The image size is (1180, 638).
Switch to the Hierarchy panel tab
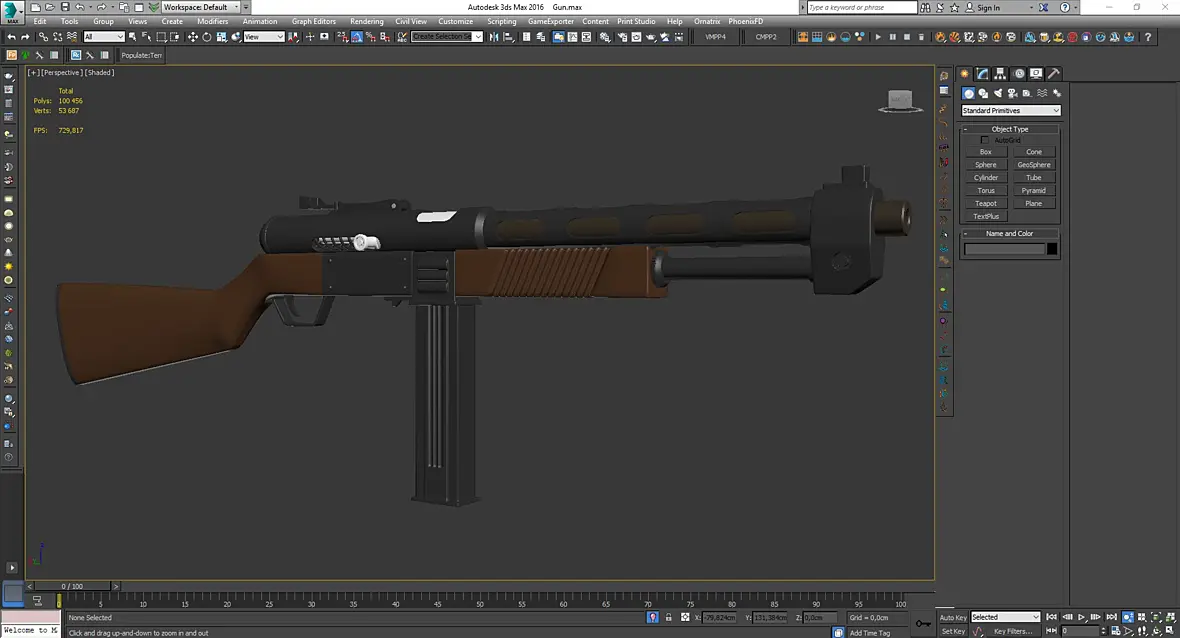(x=1000, y=74)
